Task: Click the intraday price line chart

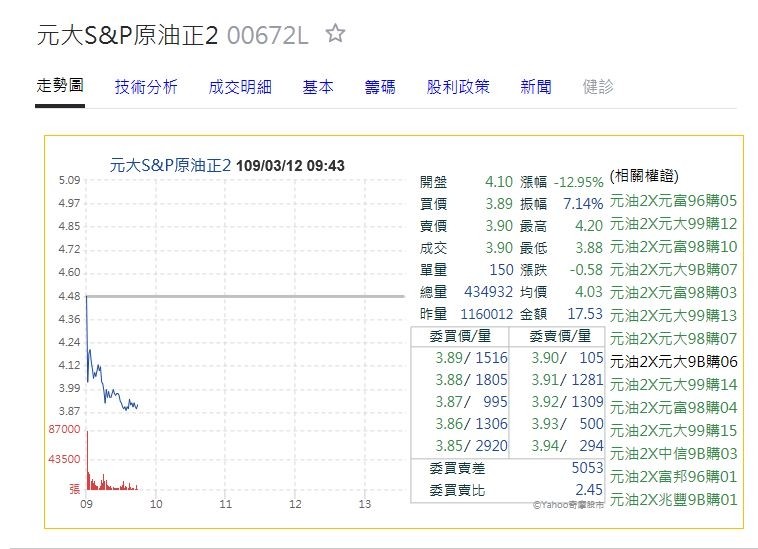Action: click(245, 295)
